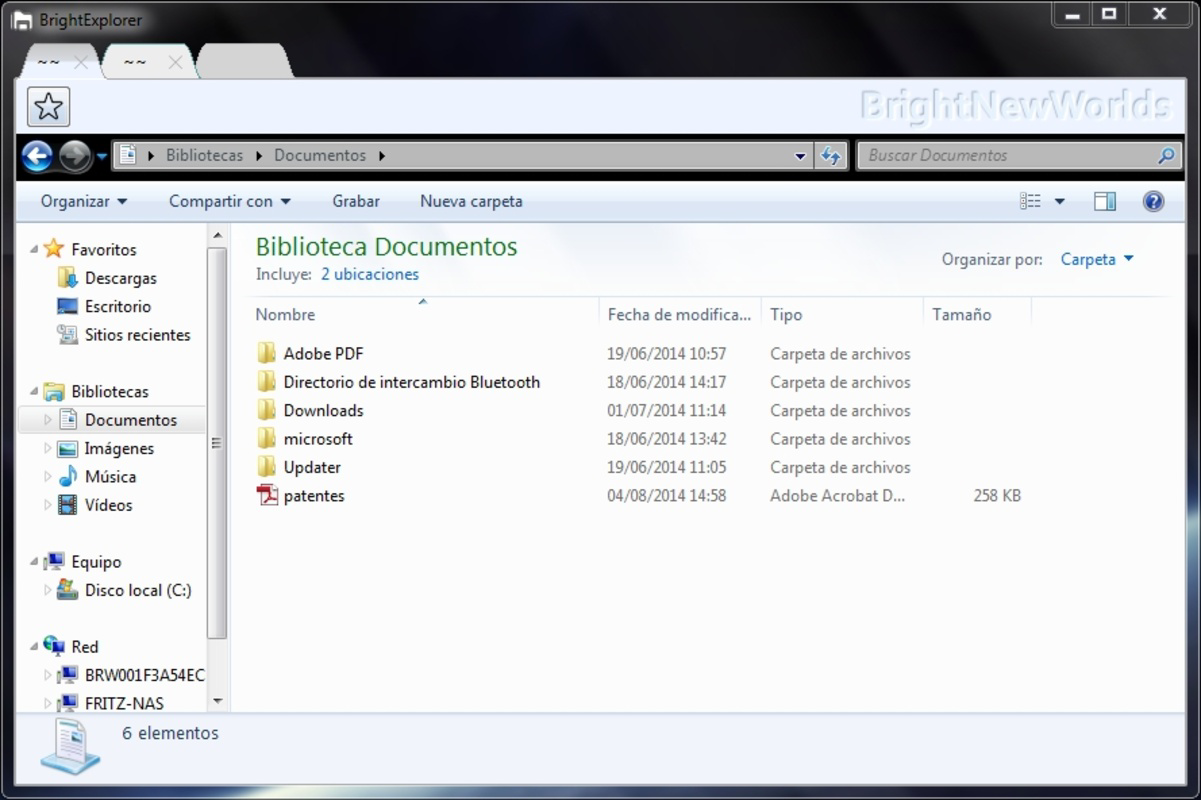Click the Grabar button
Viewport: 1201px width, 800px height.
356,201
